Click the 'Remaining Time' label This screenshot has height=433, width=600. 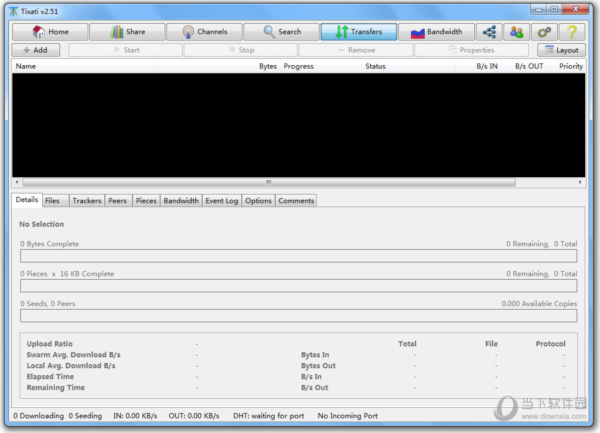coord(55,387)
